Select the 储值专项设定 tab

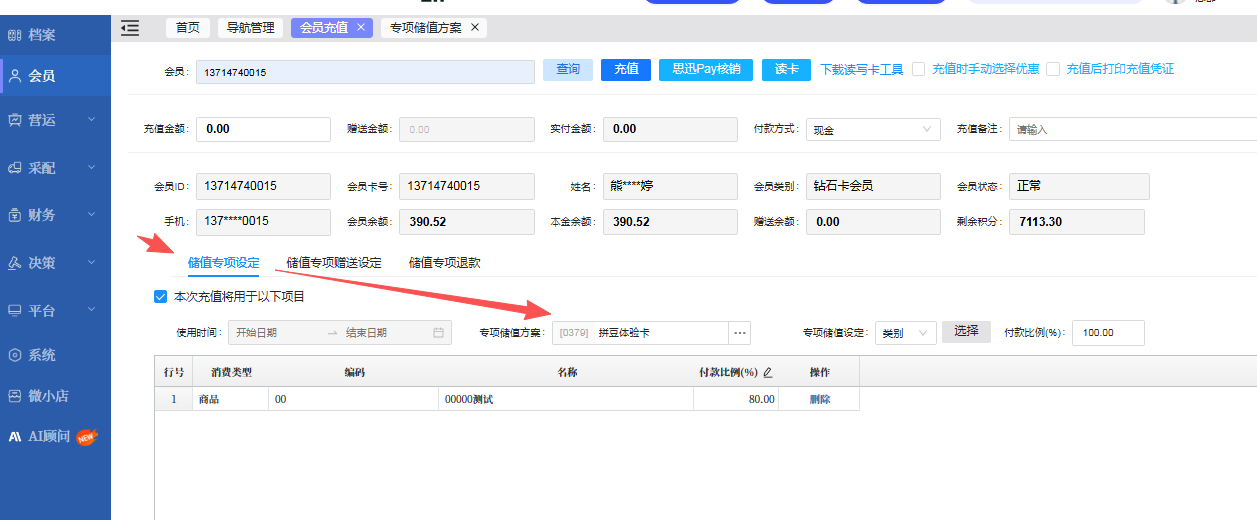(224, 263)
